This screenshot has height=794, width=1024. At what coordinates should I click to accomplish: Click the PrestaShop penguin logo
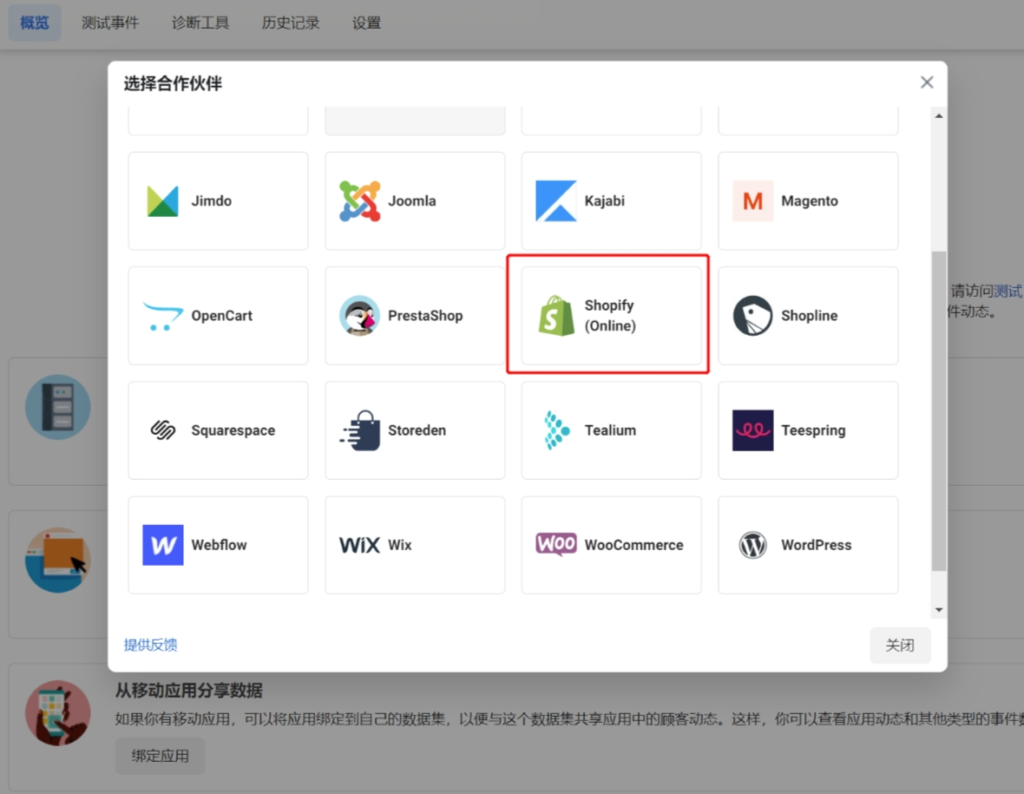(360, 316)
